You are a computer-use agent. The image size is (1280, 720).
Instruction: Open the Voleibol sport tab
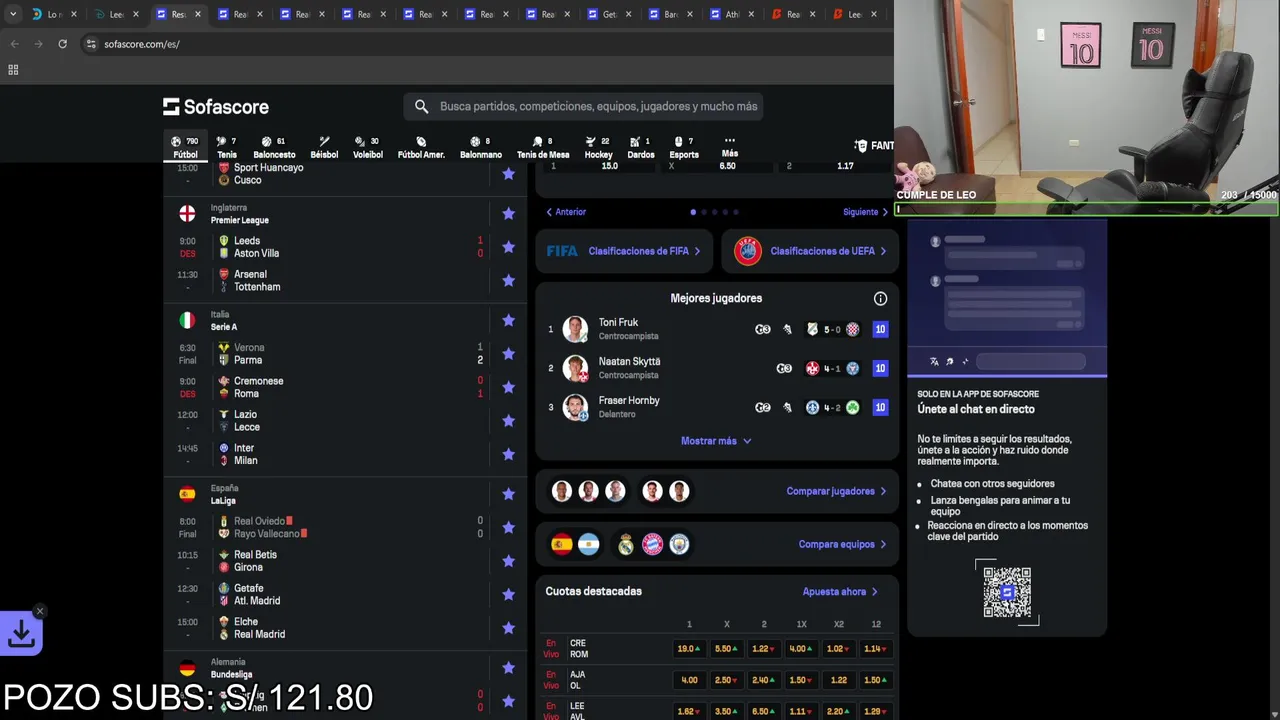coord(368,147)
